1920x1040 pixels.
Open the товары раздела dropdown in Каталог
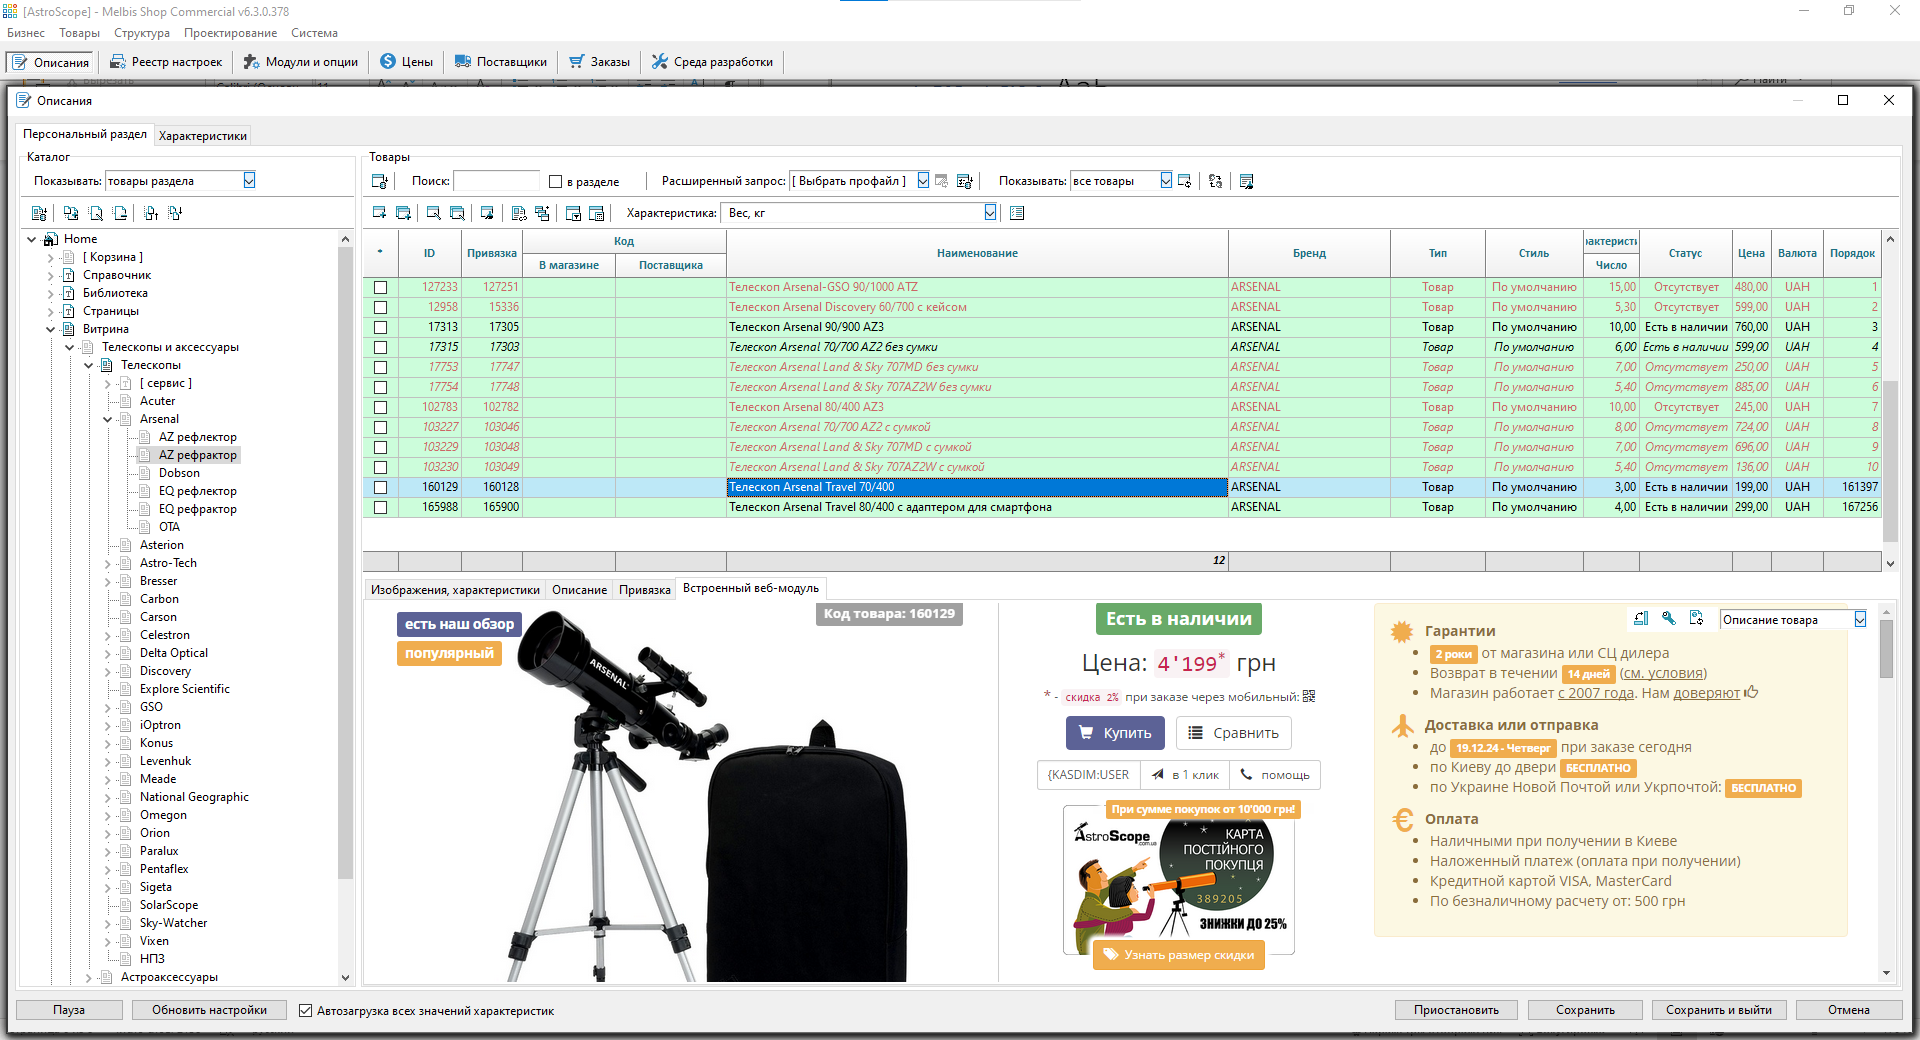(x=249, y=180)
